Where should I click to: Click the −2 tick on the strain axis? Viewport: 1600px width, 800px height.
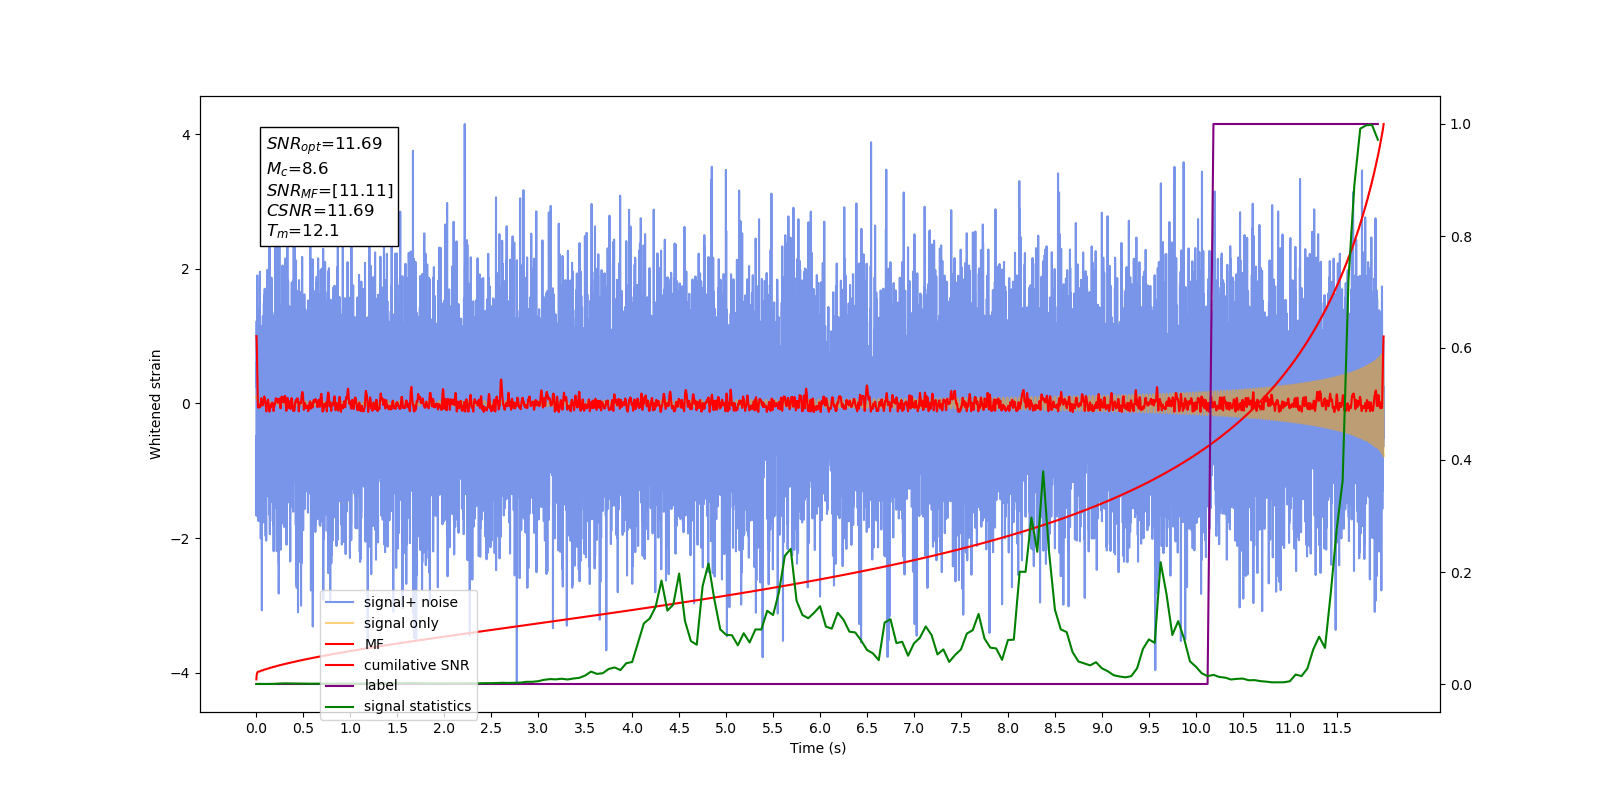[x=179, y=539]
